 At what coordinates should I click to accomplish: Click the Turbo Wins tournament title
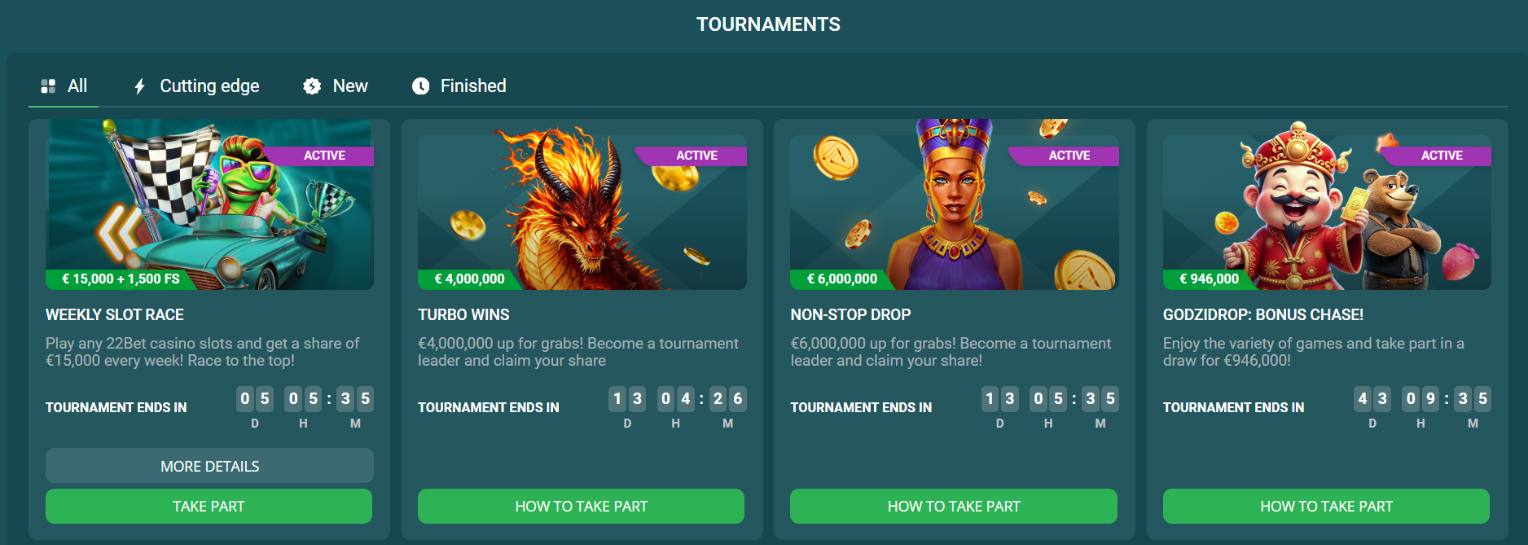point(464,314)
